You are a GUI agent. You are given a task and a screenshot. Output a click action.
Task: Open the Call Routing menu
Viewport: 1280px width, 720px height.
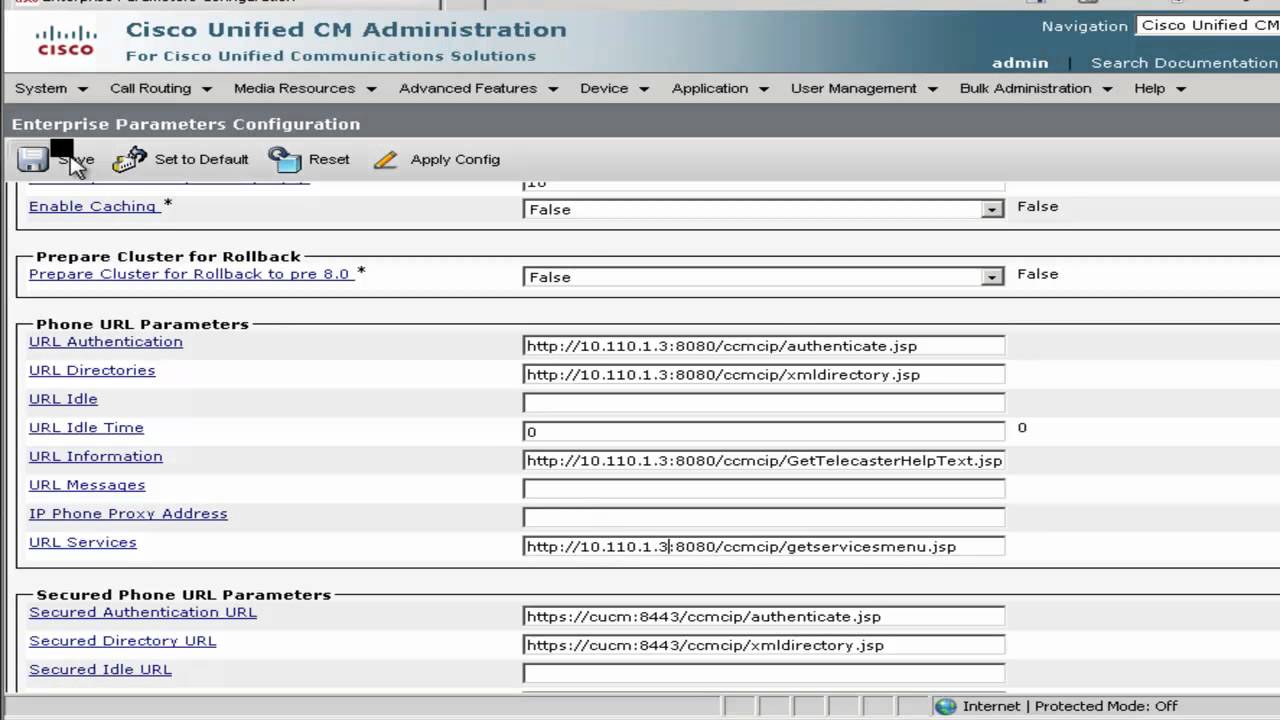[x=160, y=88]
